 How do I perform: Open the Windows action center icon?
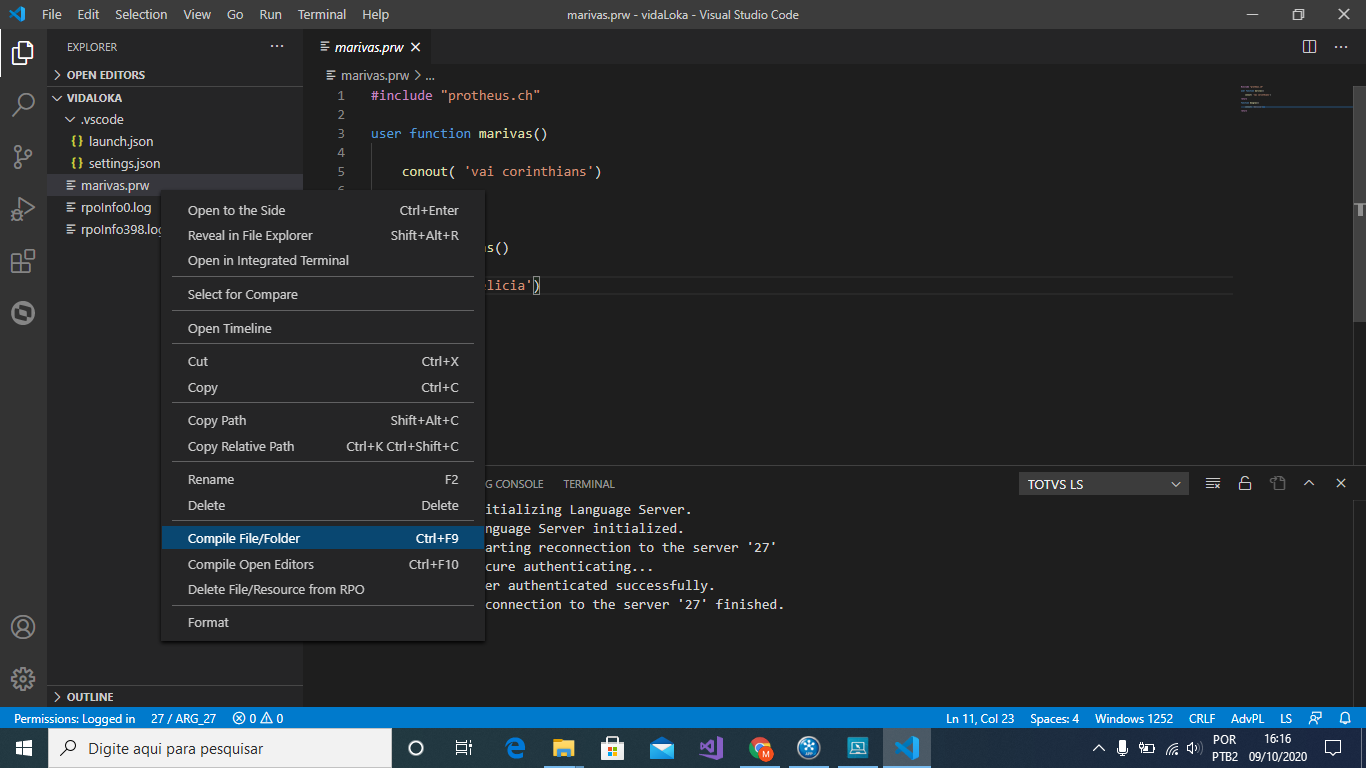click(x=1332, y=748)
